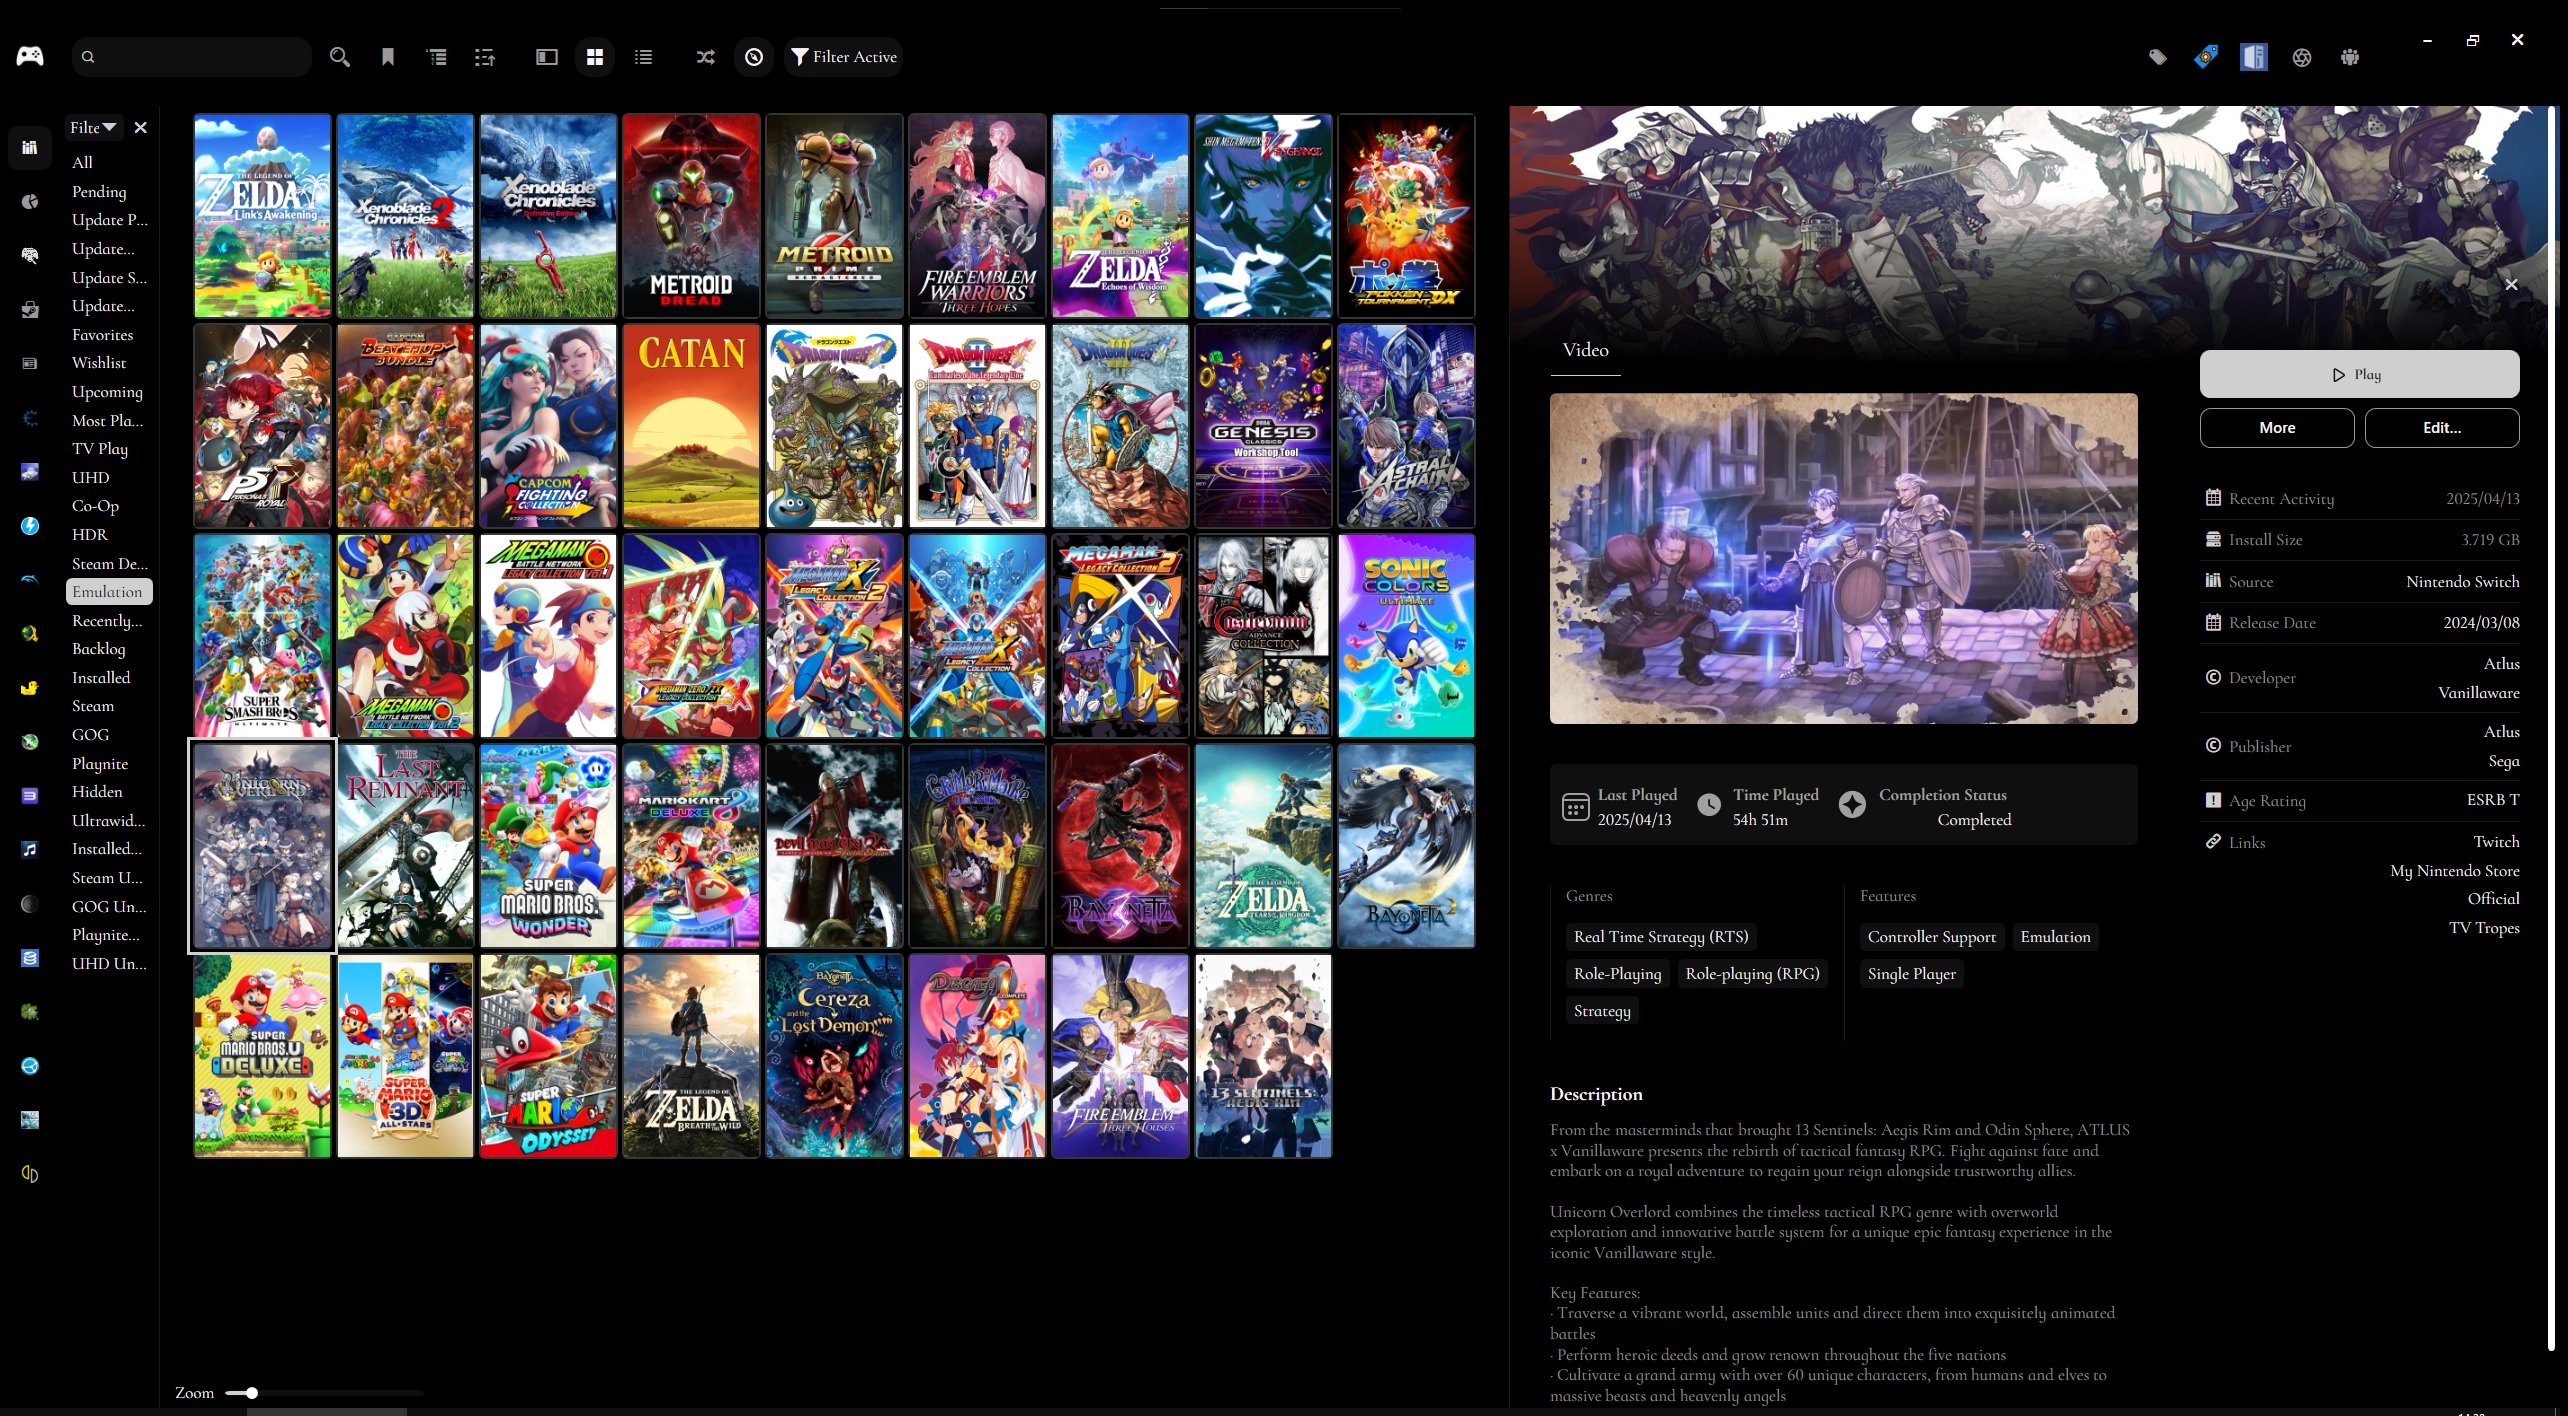
Task: Pick a random game with shuffle icon
Action: pyautogui.click(x=706, y=57)
